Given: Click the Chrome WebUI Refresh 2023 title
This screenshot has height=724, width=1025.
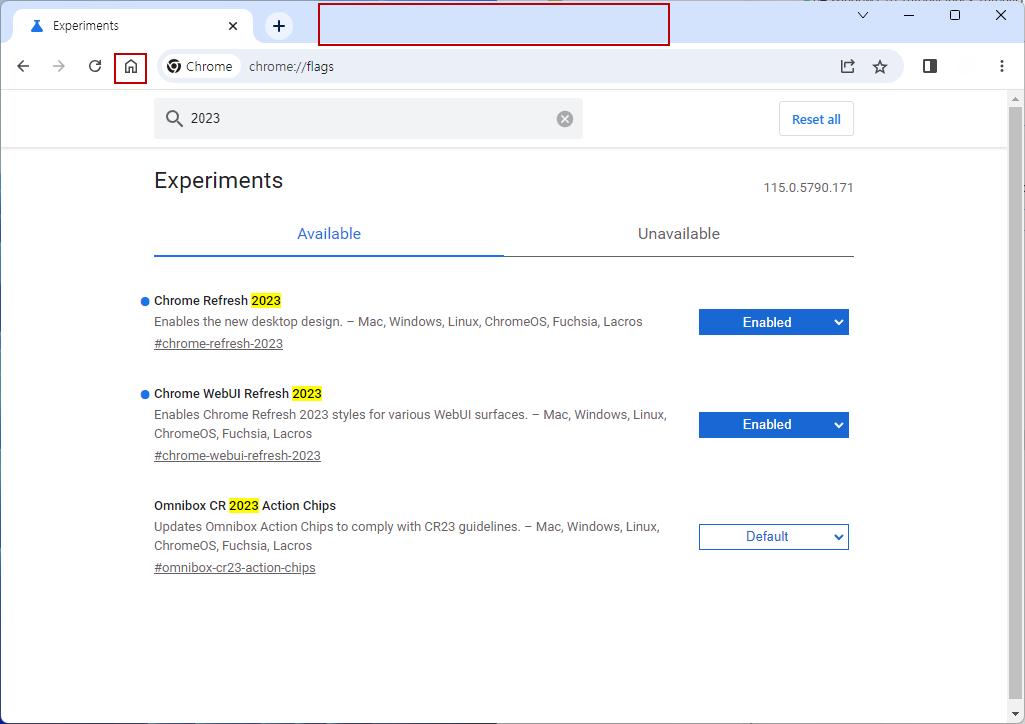Looking at the screenshot, I should pos(238,393).
